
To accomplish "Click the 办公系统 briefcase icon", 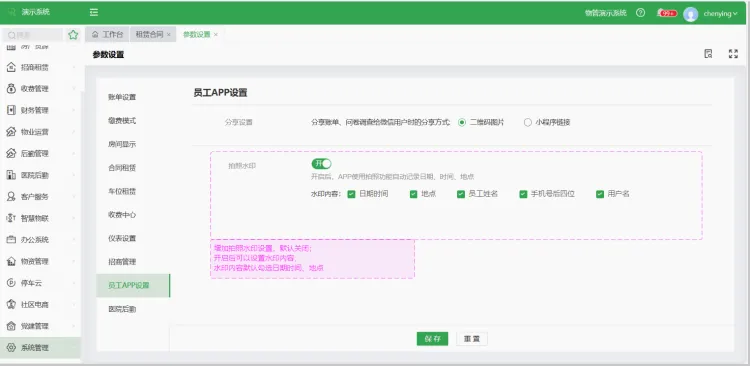I will coord(11,240).
